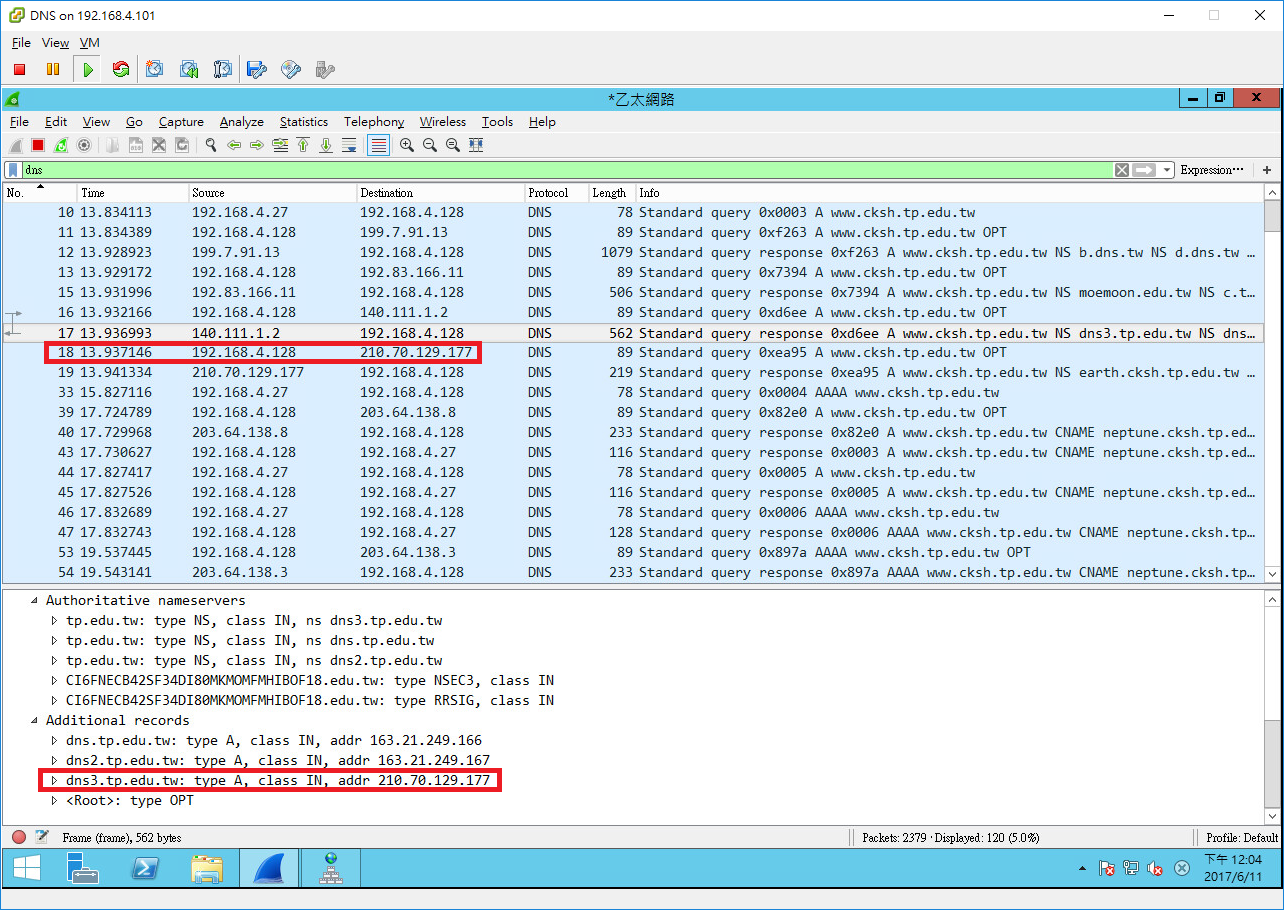Select packet 12 from 199.7.91.13
The height and width of the screenshot is (910, 1284).
[x=633, y=252]
